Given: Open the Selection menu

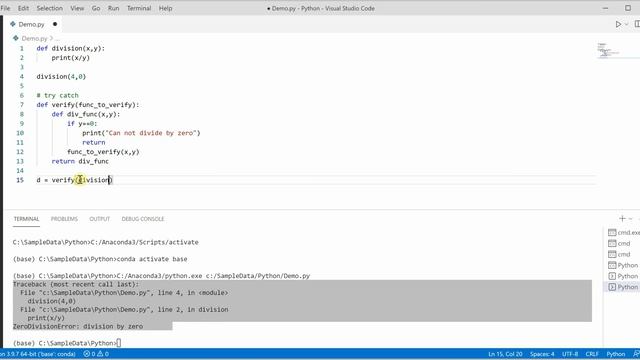Looking at the screenshot, I should click(49, 8).
